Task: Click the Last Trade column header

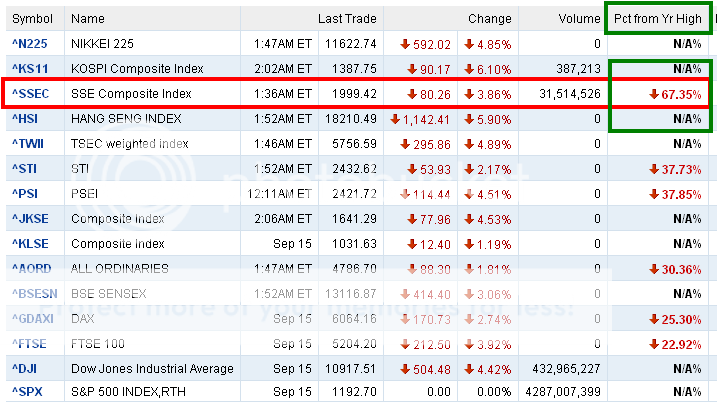Action: tap(347, 19)
